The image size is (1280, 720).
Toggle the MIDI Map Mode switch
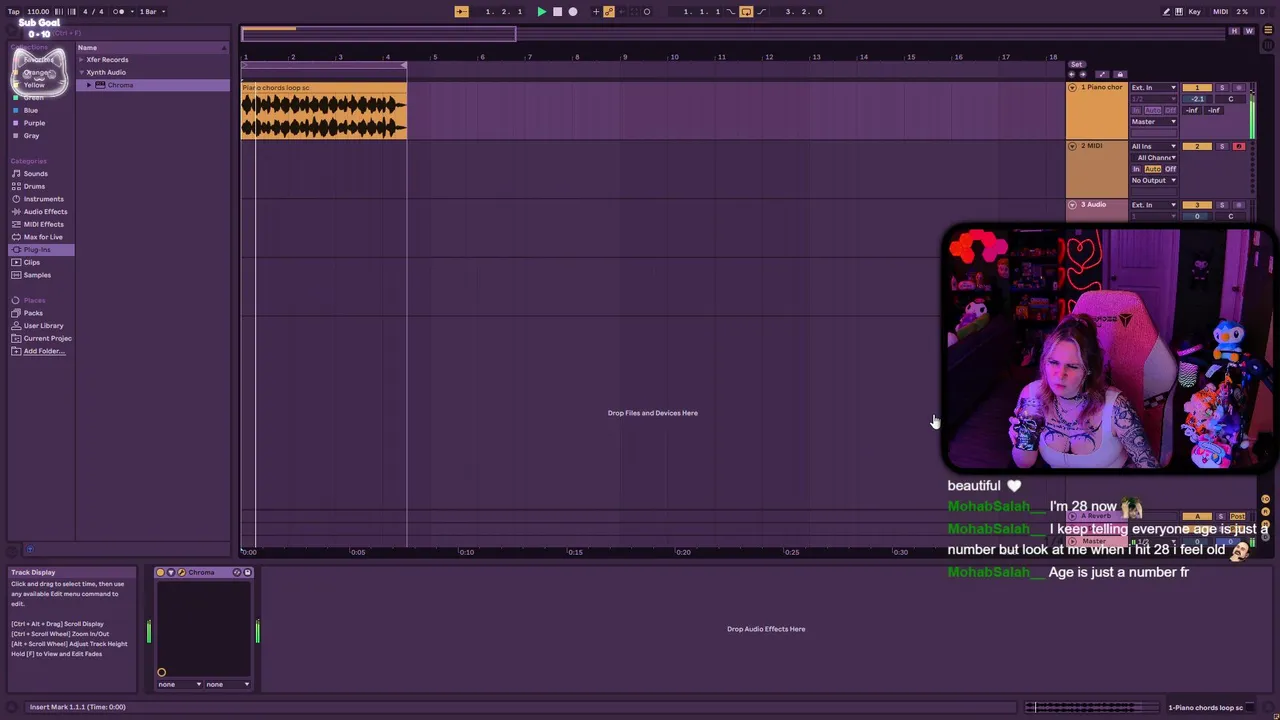pos(1220,11)
